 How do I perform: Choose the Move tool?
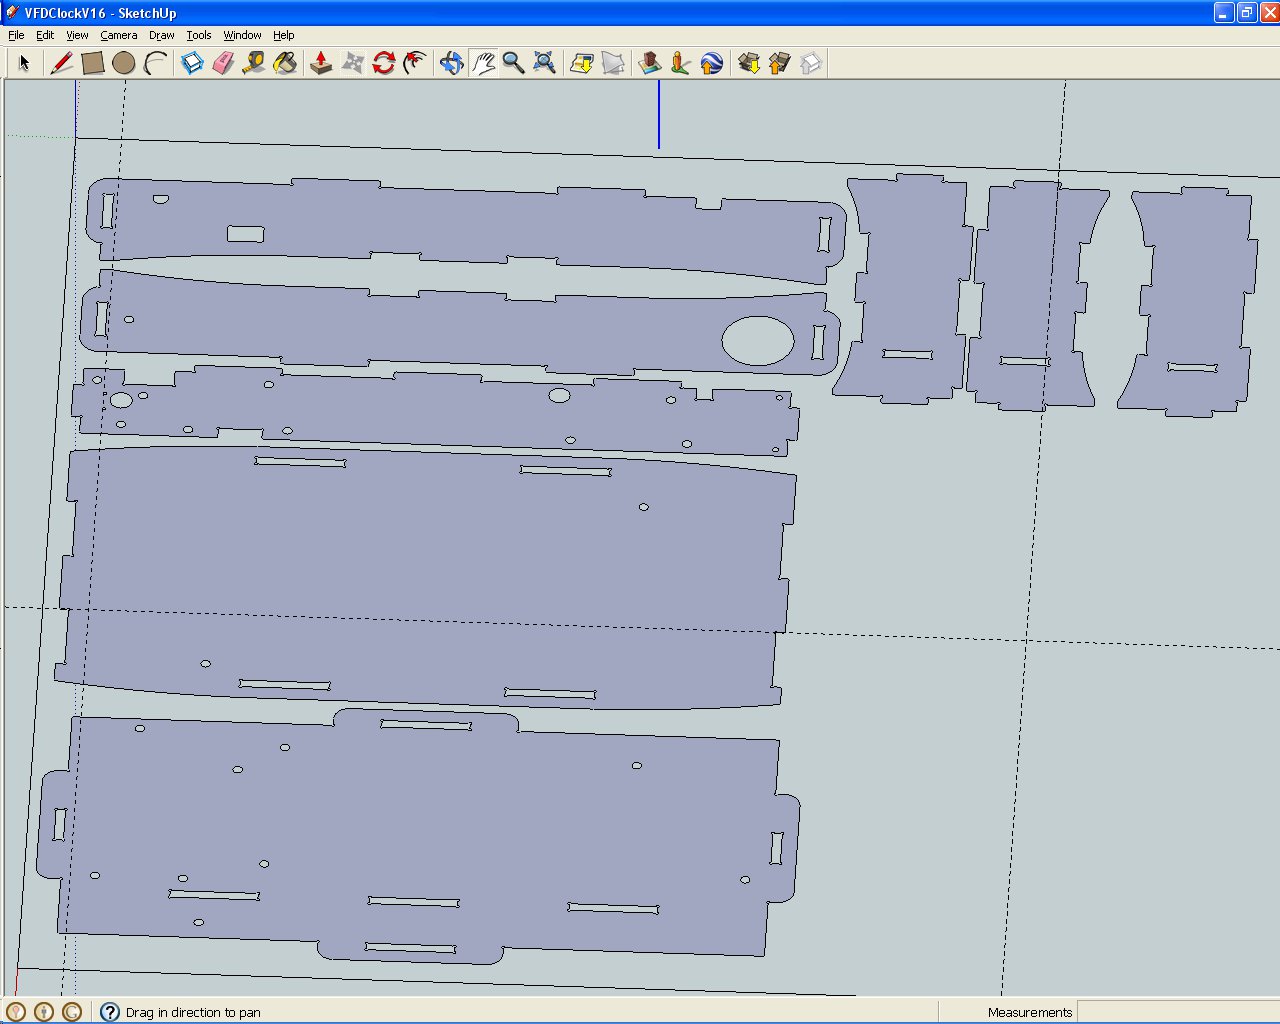tap(353, 63)
